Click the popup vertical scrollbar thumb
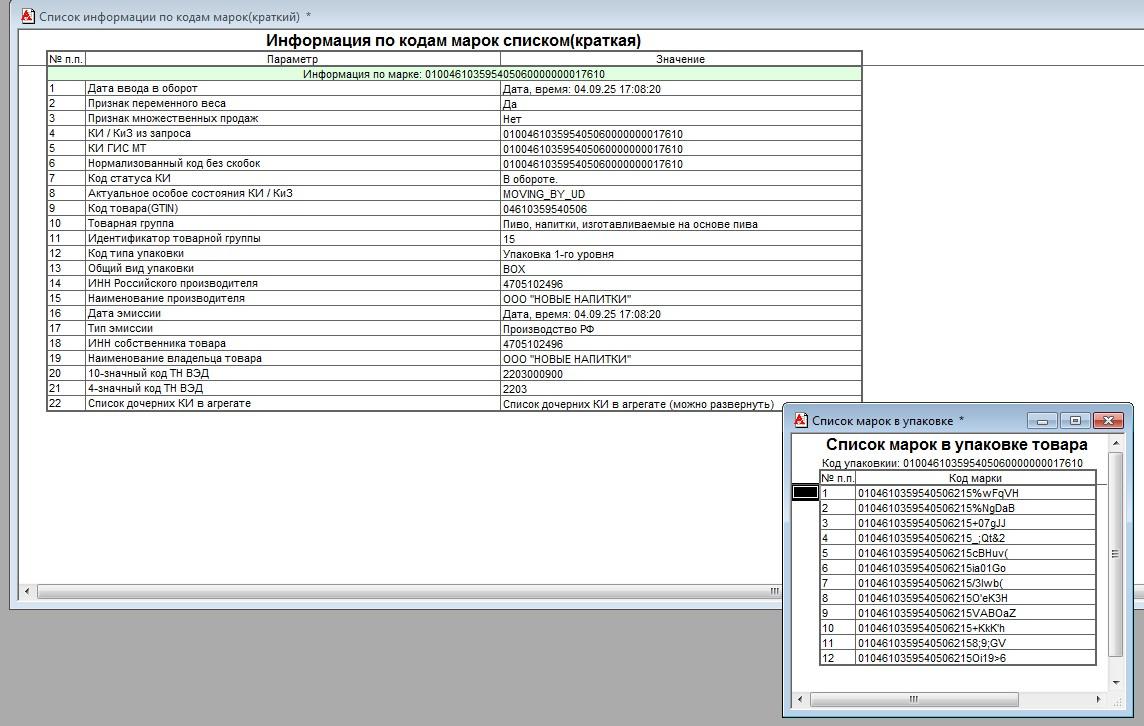 [x=1115, y=554]
